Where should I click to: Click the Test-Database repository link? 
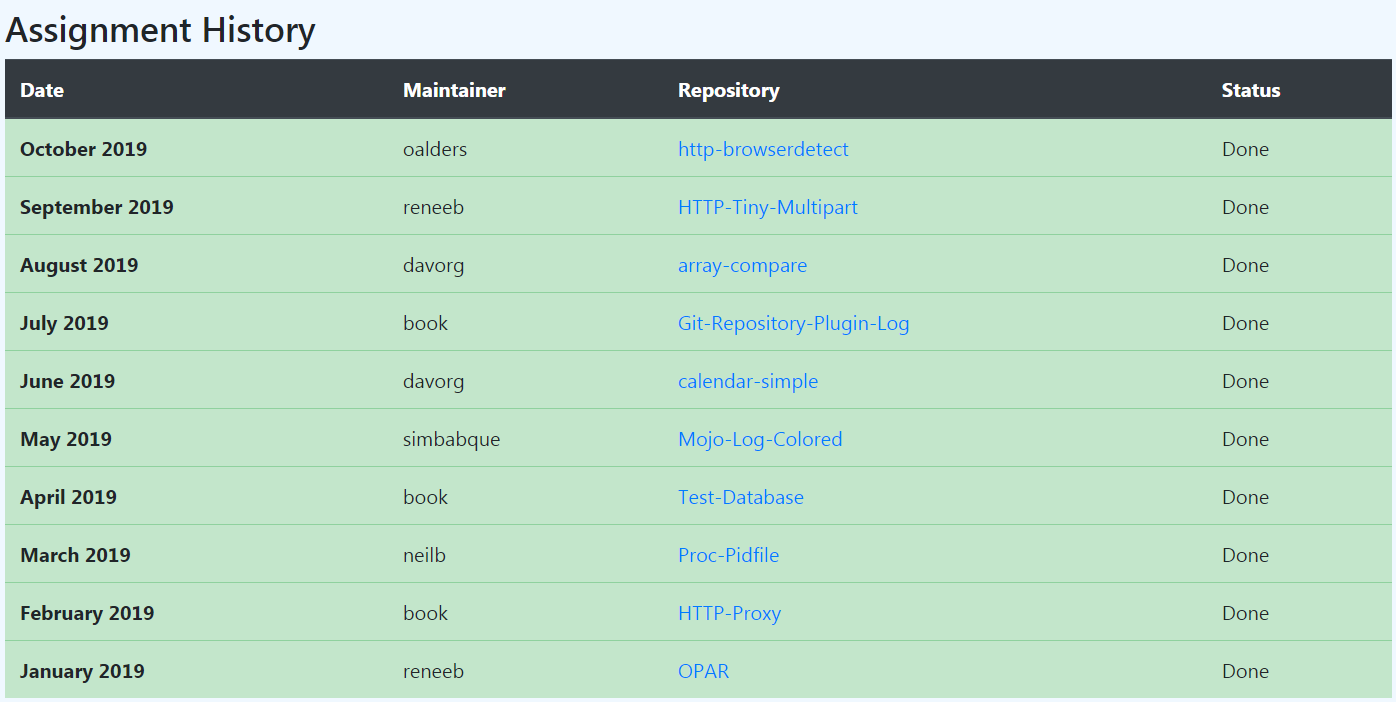(741, 497)
